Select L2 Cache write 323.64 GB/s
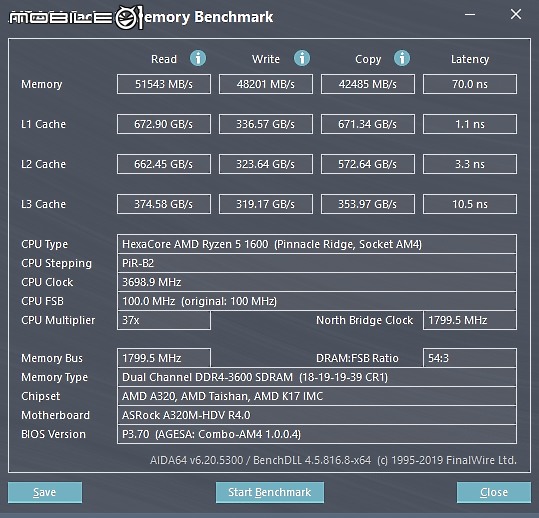Viewport: 539px width, 518px height. click(x=266, y=164)
